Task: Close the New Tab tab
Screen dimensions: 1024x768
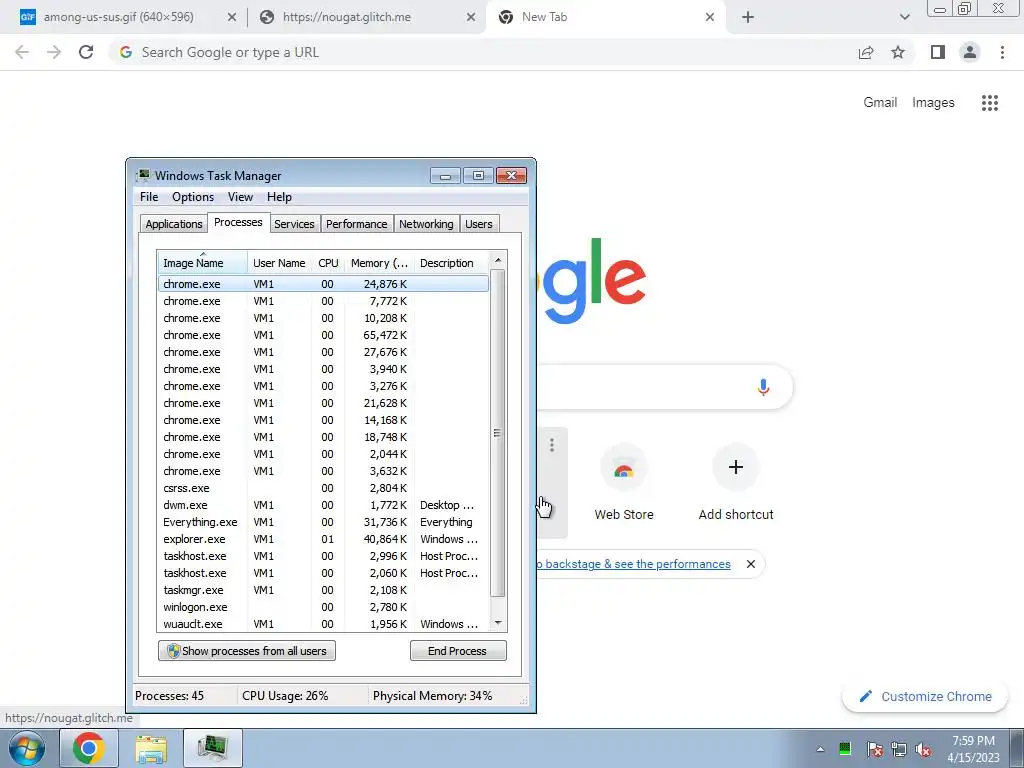Action: tap(710, 17)
